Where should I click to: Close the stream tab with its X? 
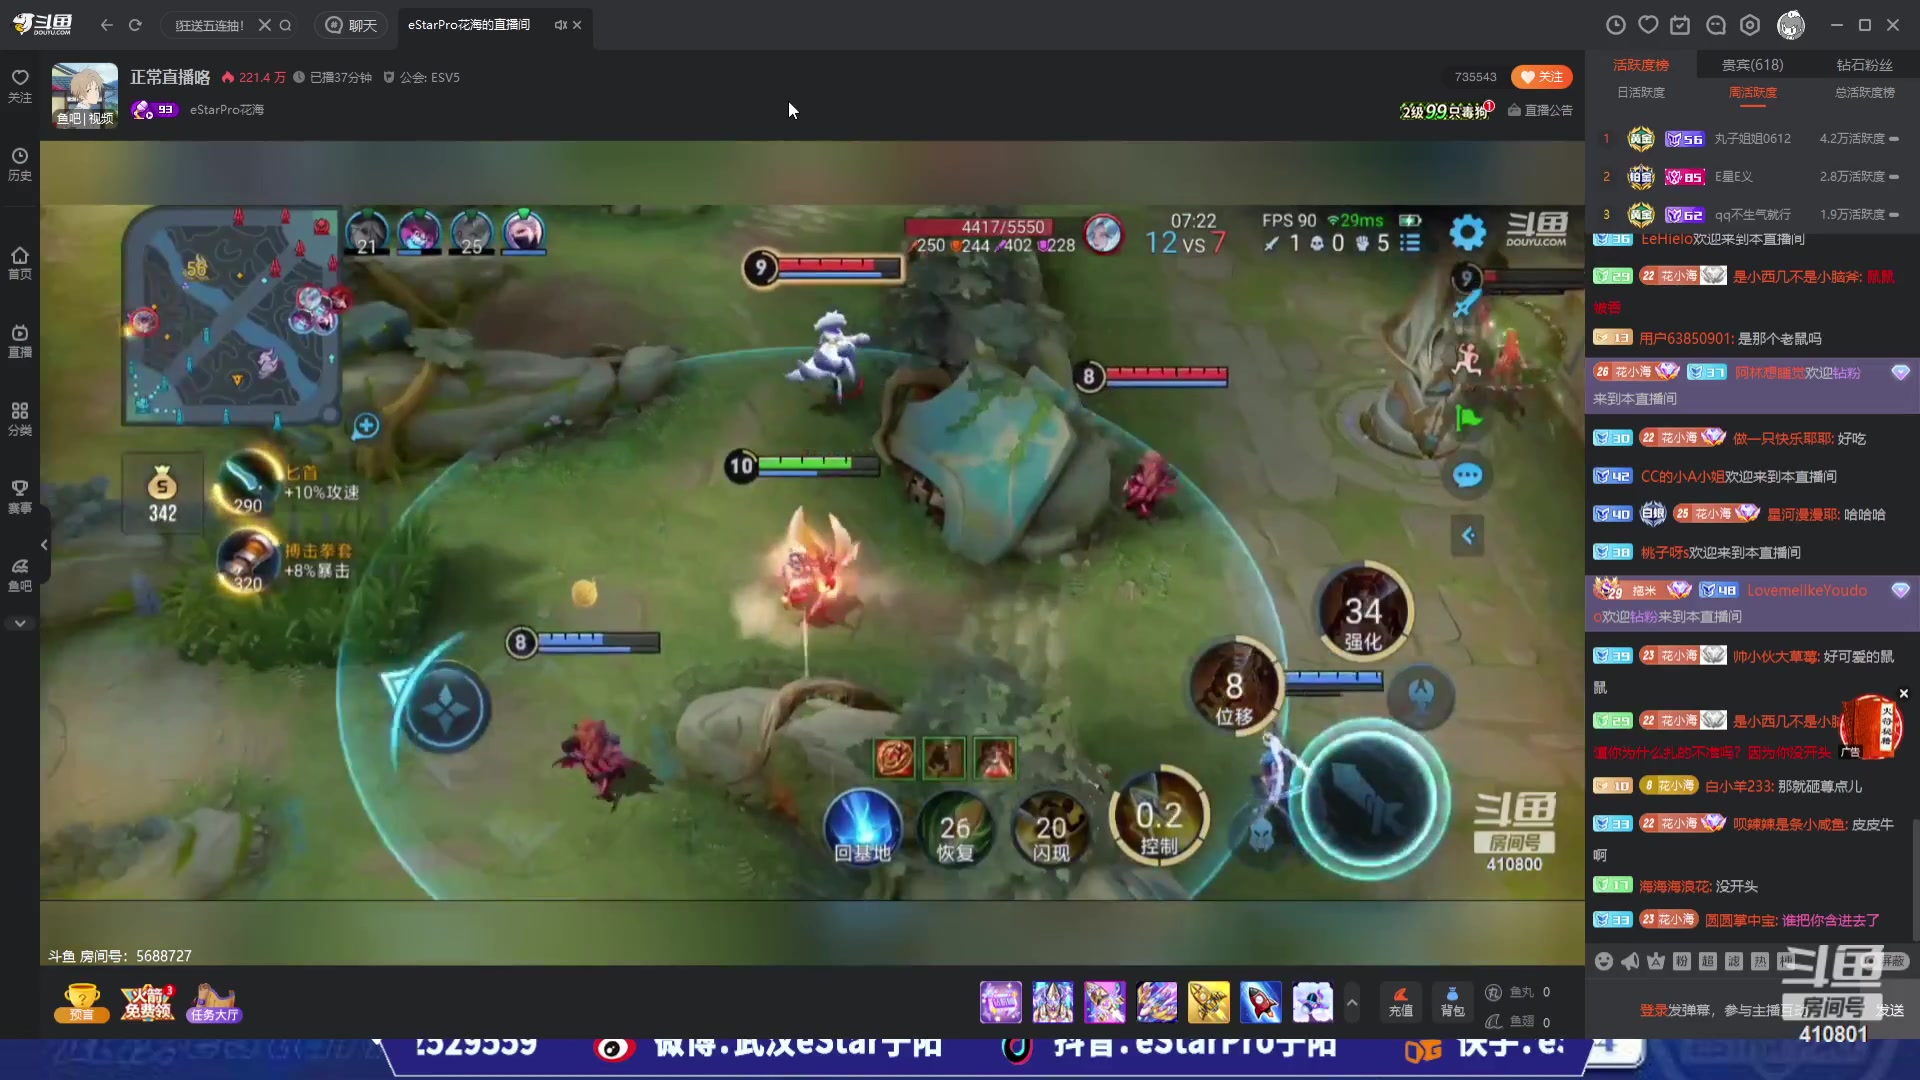(577, 25)
